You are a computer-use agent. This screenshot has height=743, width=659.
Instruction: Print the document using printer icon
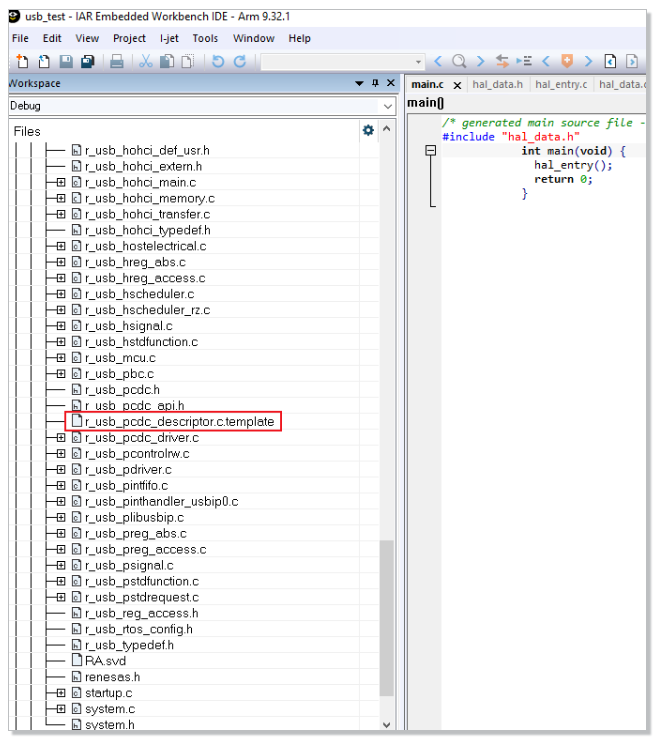pos(117,62)
